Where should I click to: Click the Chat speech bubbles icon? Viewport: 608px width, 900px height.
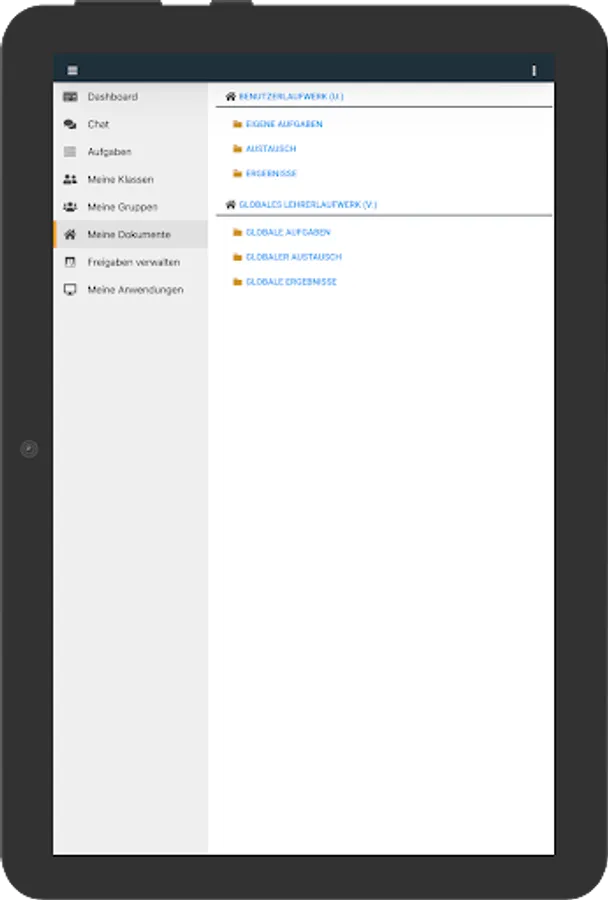pyautogui.click(x=70, y=124)
